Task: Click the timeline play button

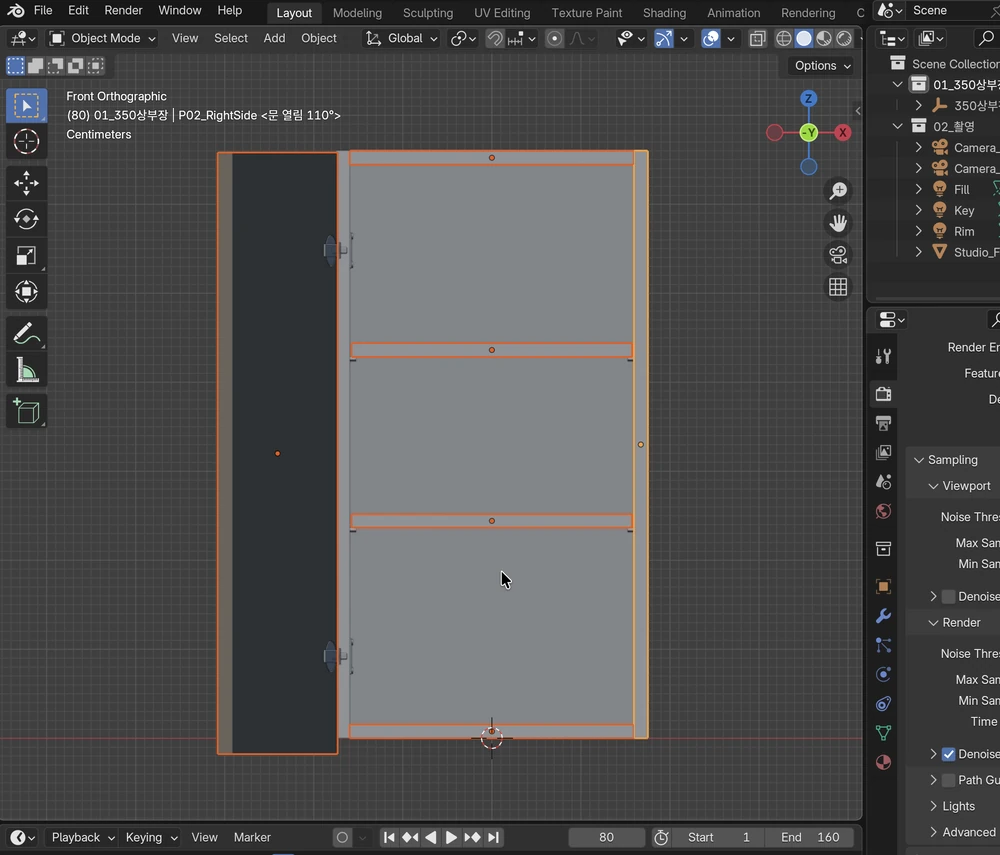Action: point(450,837)
